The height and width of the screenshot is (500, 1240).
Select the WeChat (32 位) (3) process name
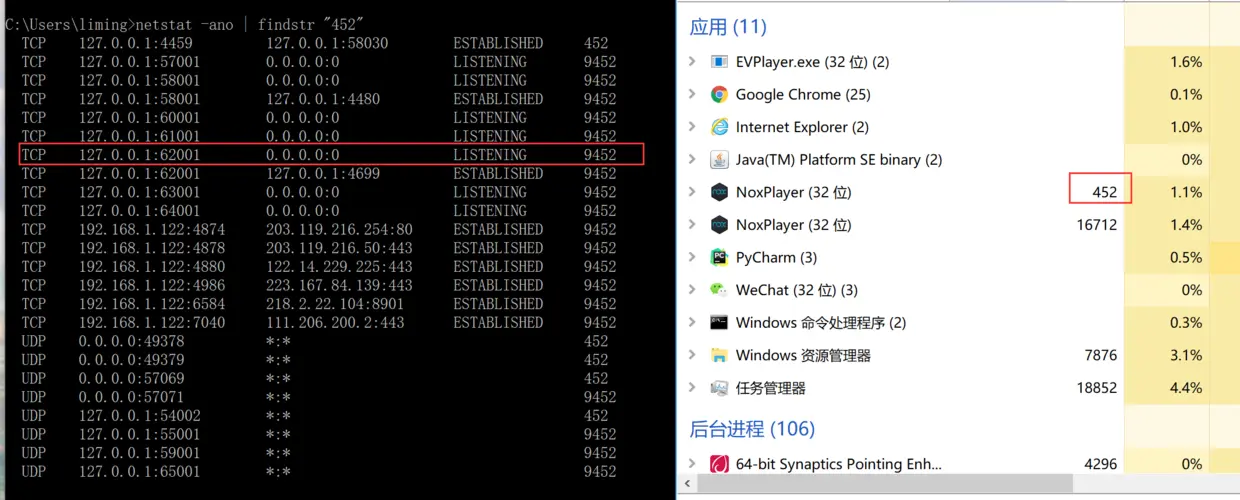pyautogui.click(x=797, y=290)
